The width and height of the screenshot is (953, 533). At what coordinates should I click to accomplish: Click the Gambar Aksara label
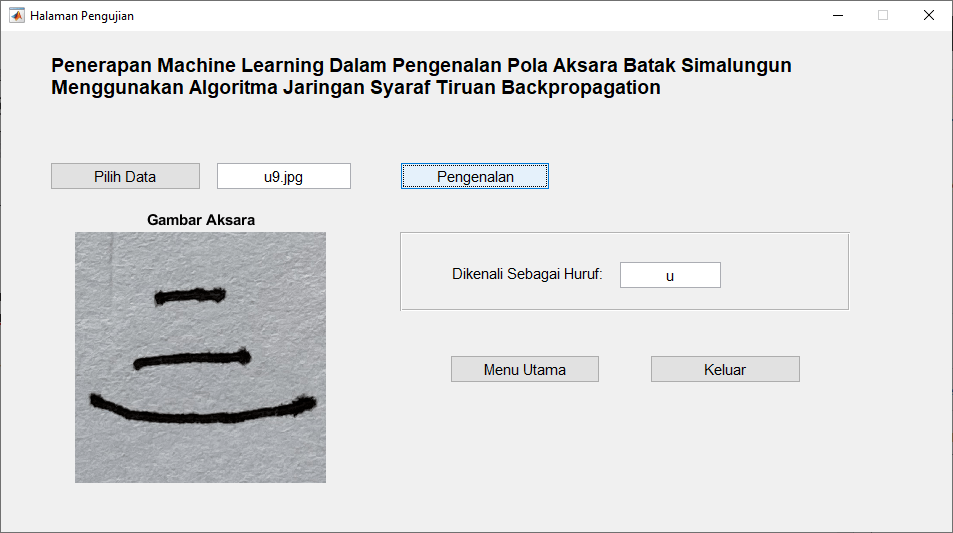pyautogui.click(x=200, y=220)
